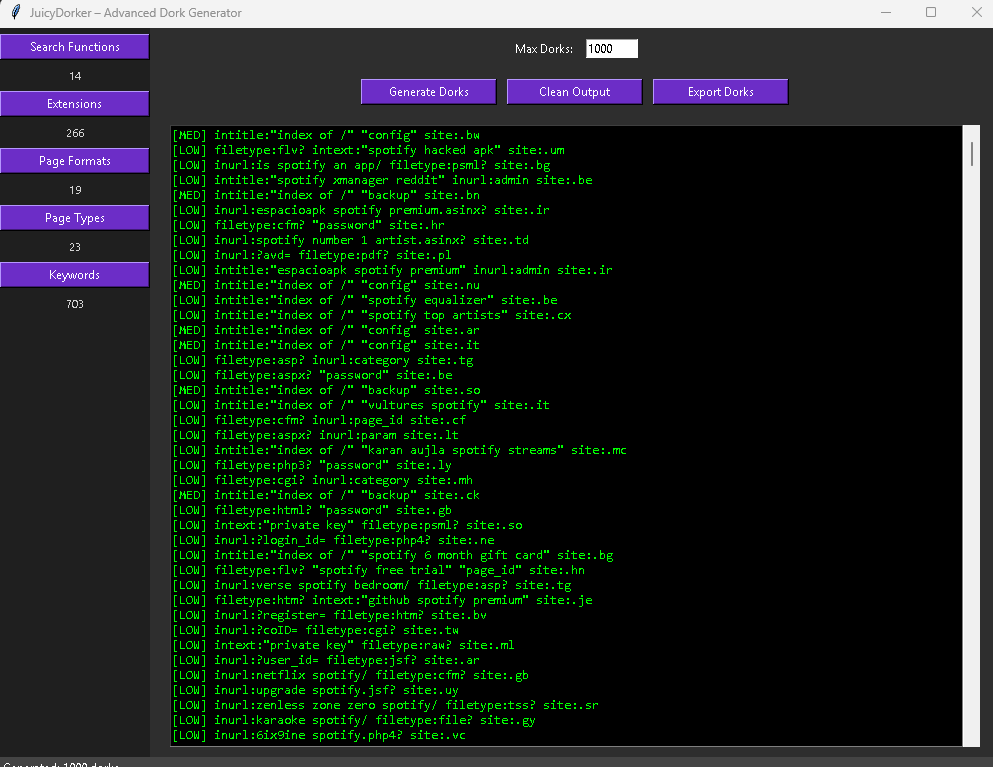Select the Keywords sidebar button
The height and width of the screenshot is (767, 993).
75,275
